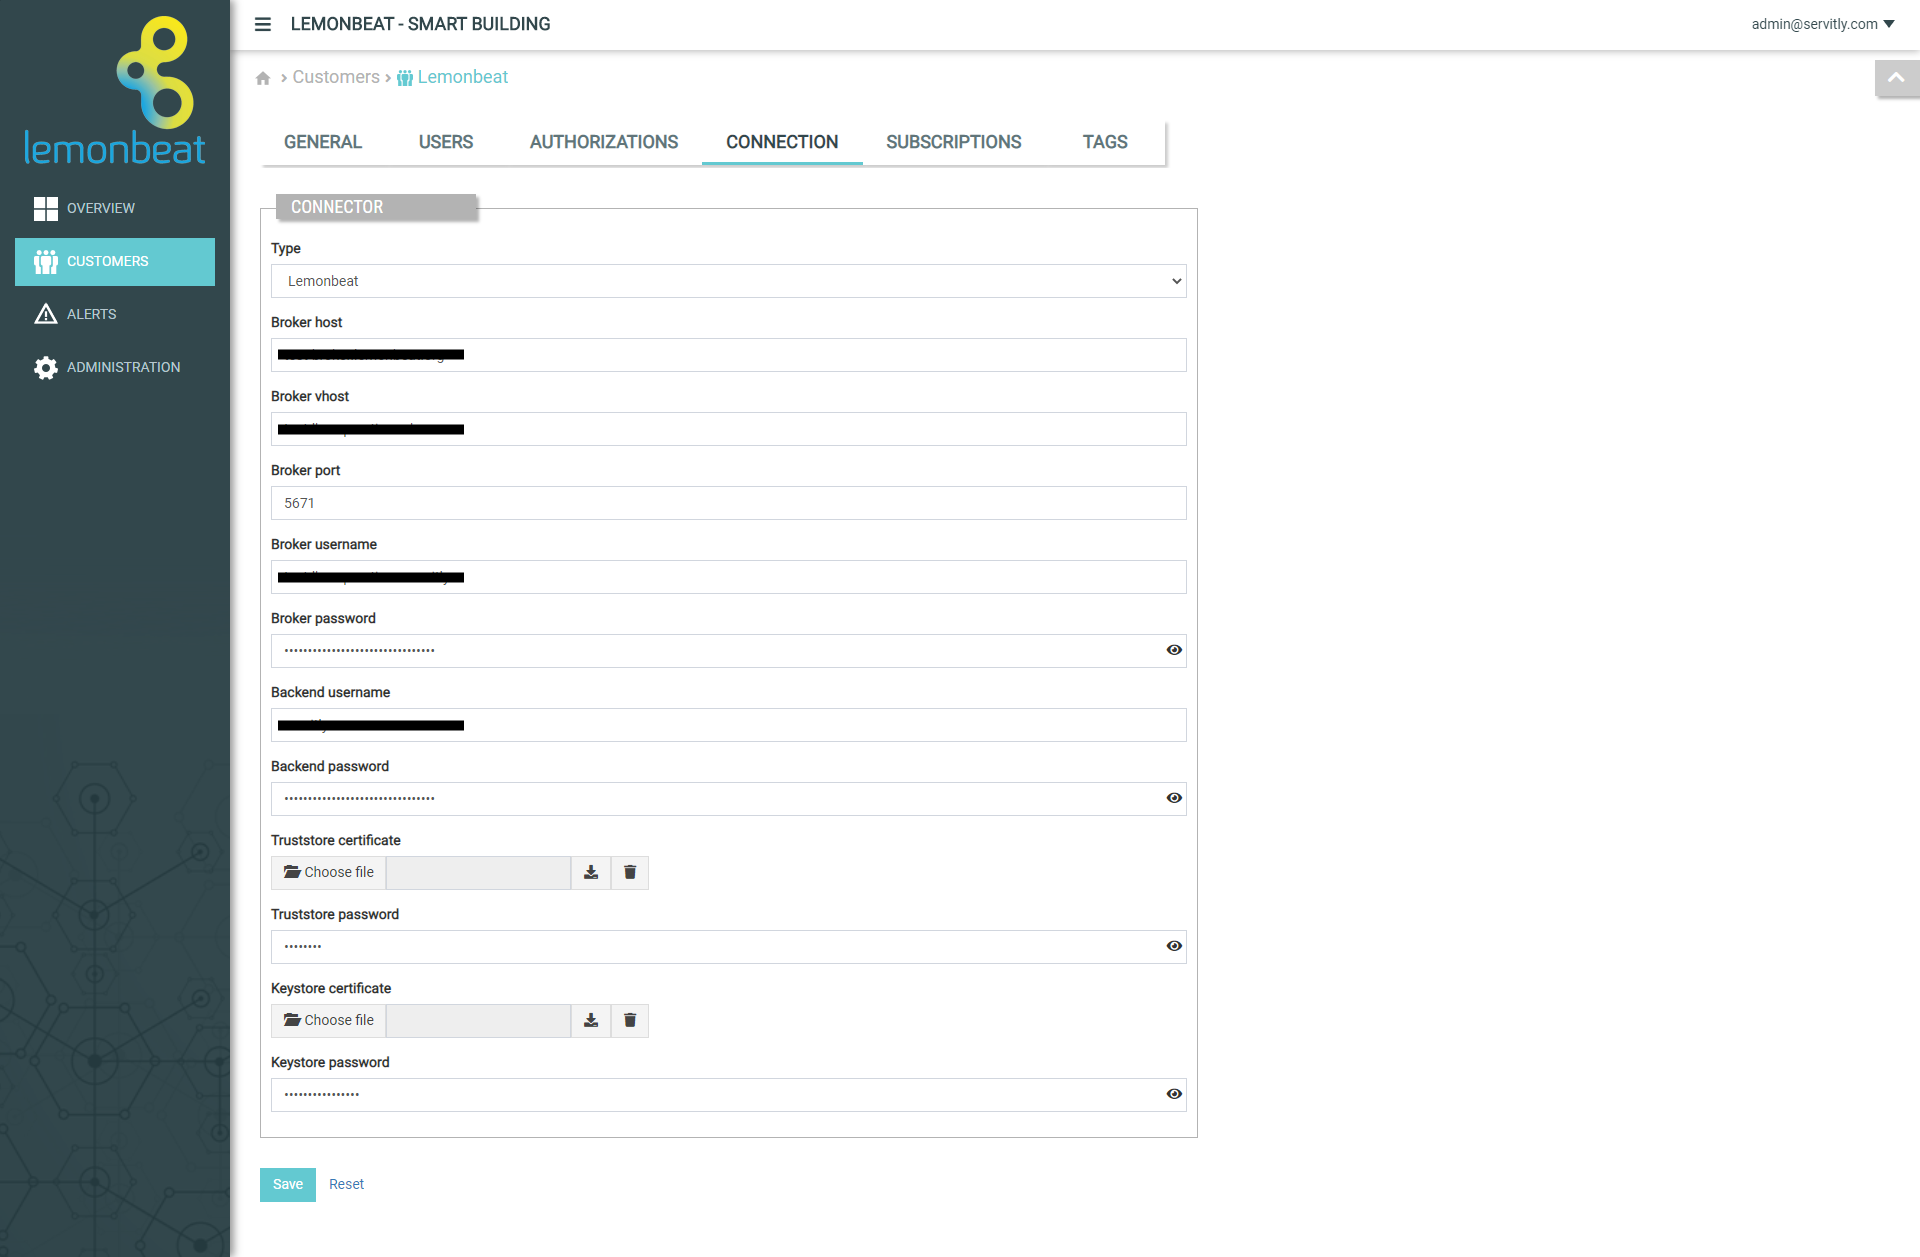This screenshot has width=1920, height=1257.
Task: Reveal the Broker password
Action: [x=1174, y=650]
